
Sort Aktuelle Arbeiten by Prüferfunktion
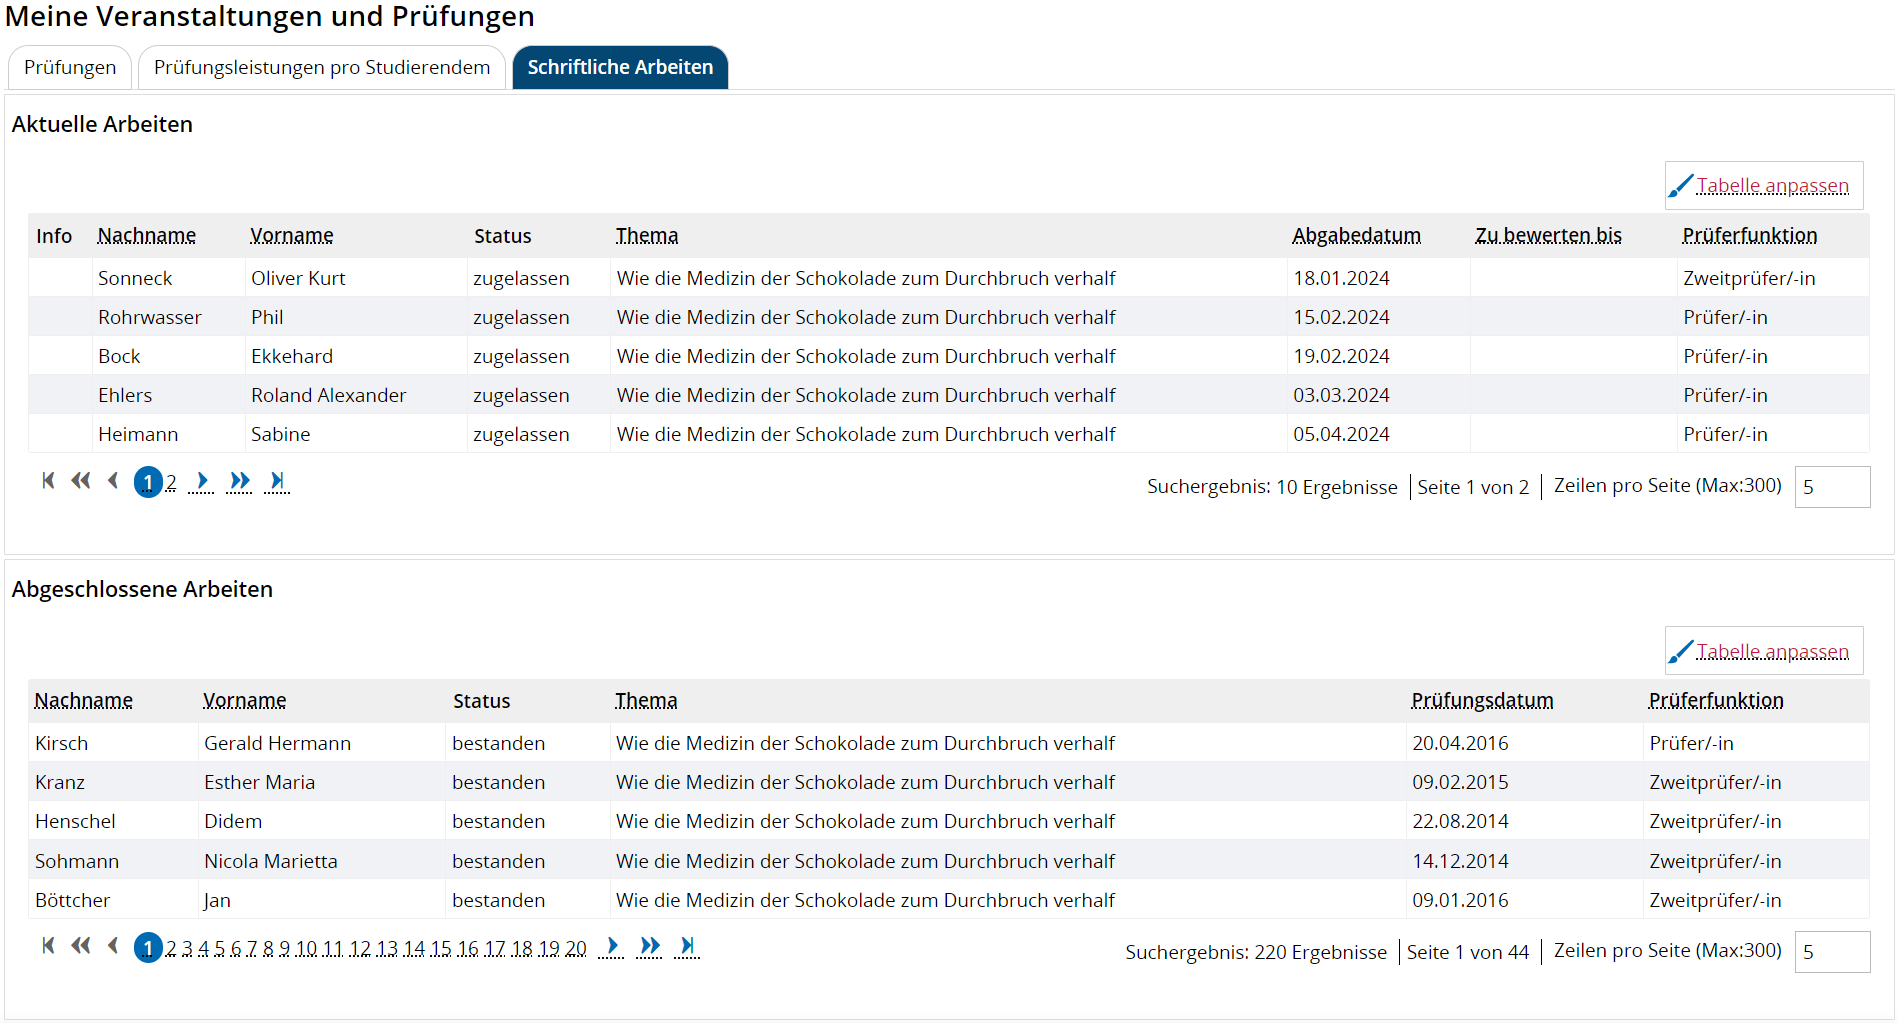point(1750,236)
